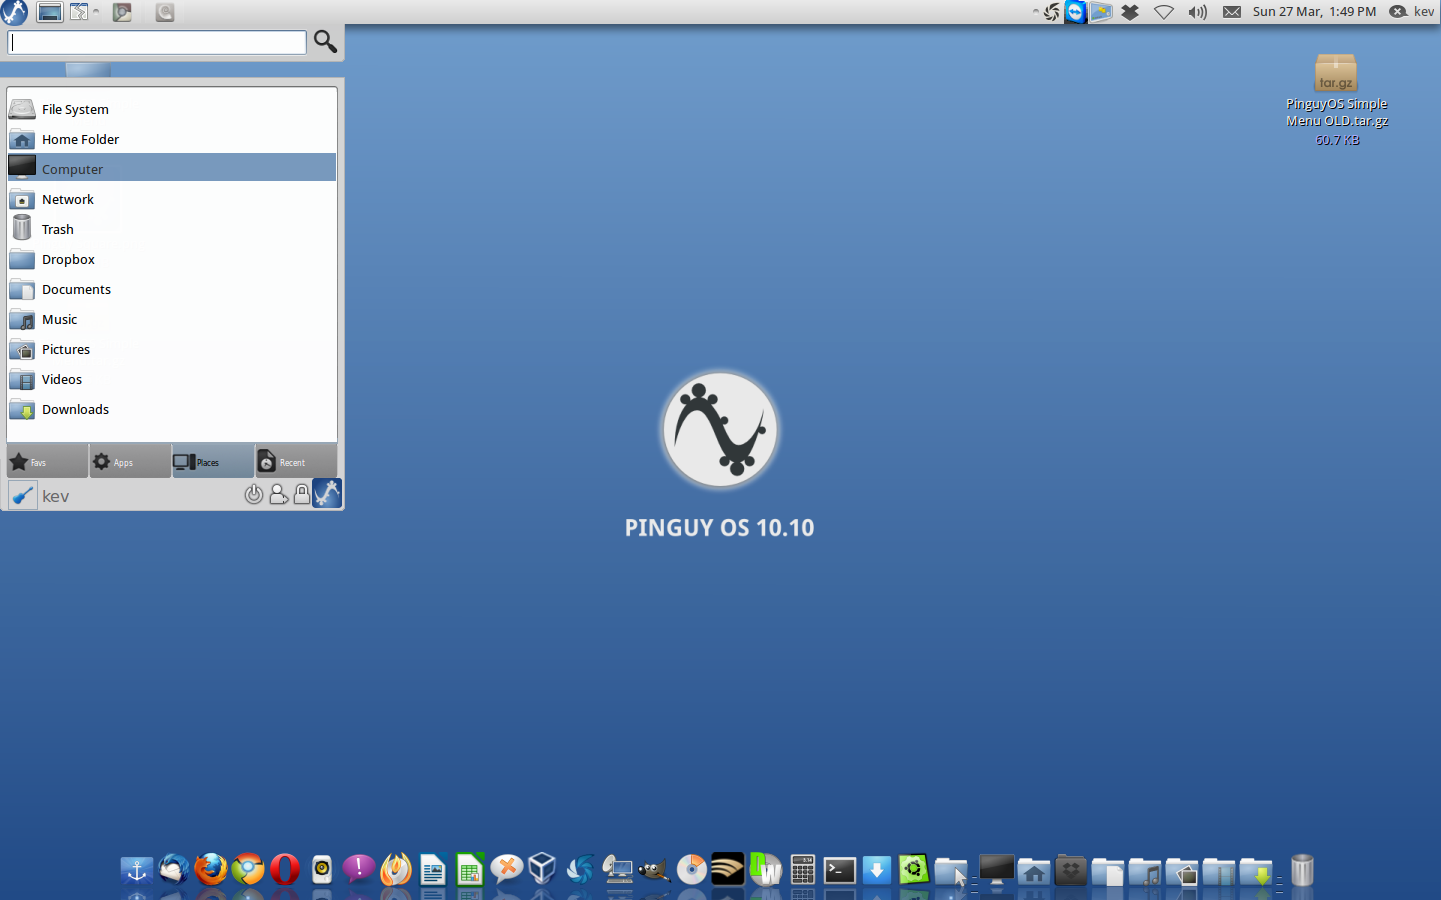Launch Thunderbird mail from the dock
The width and height of the screenshot is (1441, 900).
tap(174, 869)
